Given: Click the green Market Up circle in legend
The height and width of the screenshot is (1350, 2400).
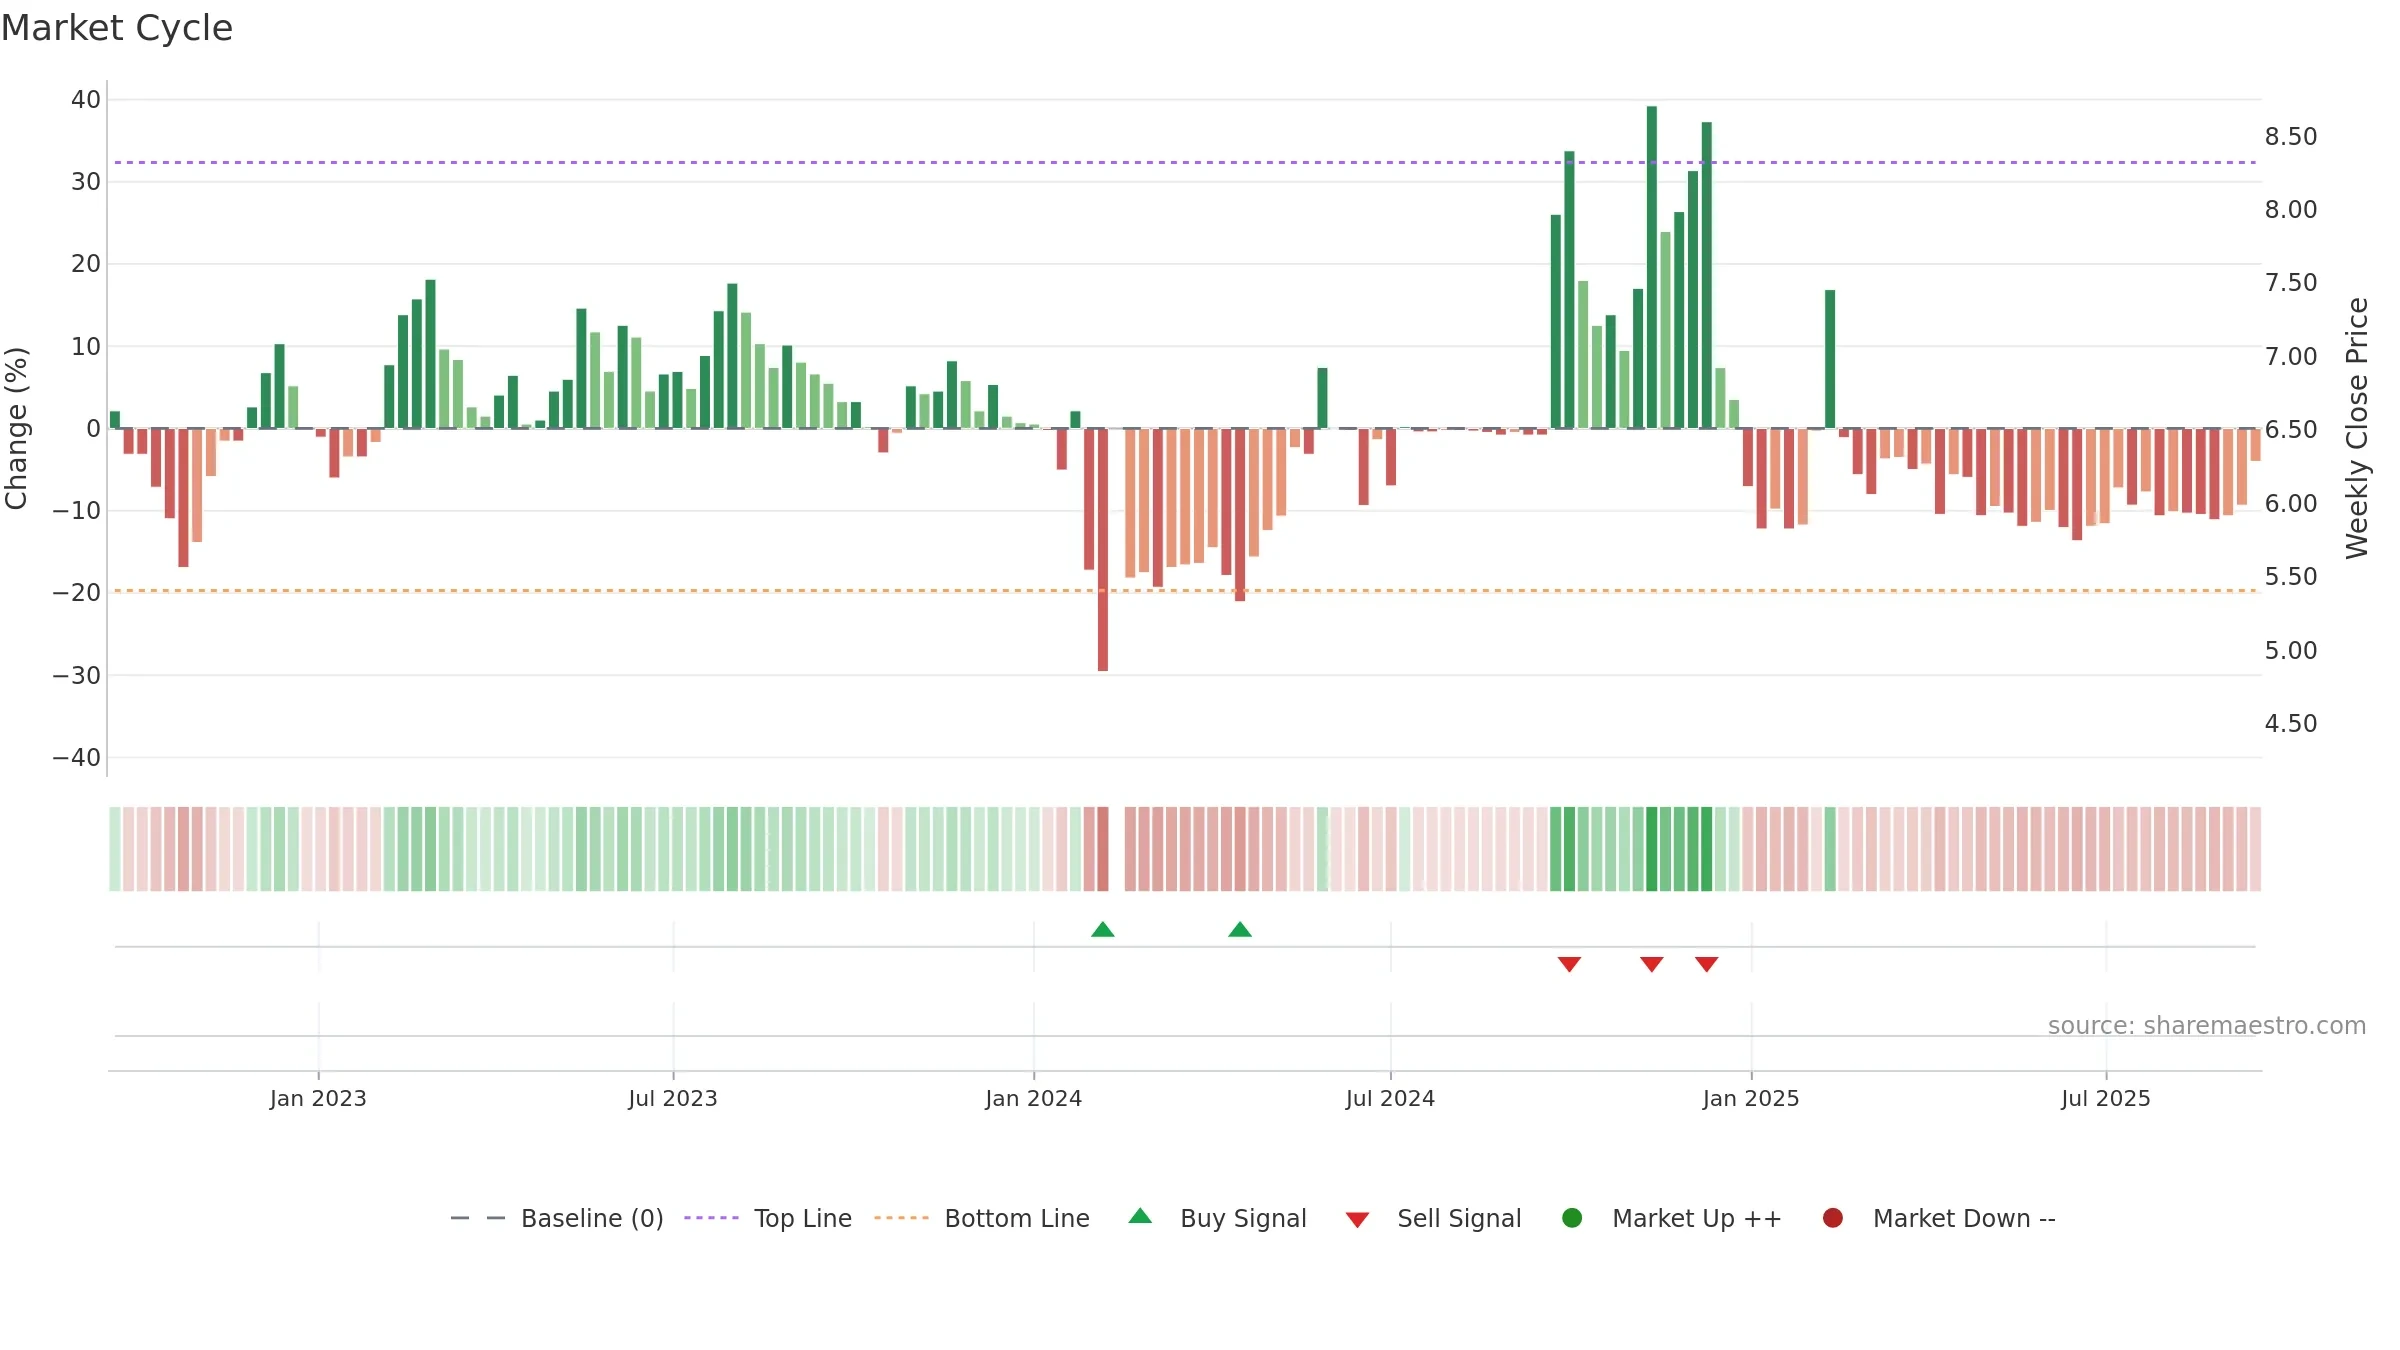Looking at the screenshot, I should (x=1572, y=1218).
